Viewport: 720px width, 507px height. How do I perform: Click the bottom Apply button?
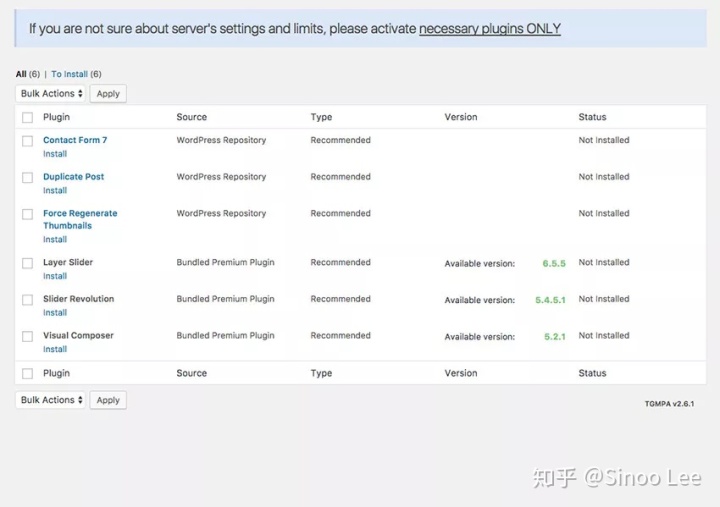108,400
